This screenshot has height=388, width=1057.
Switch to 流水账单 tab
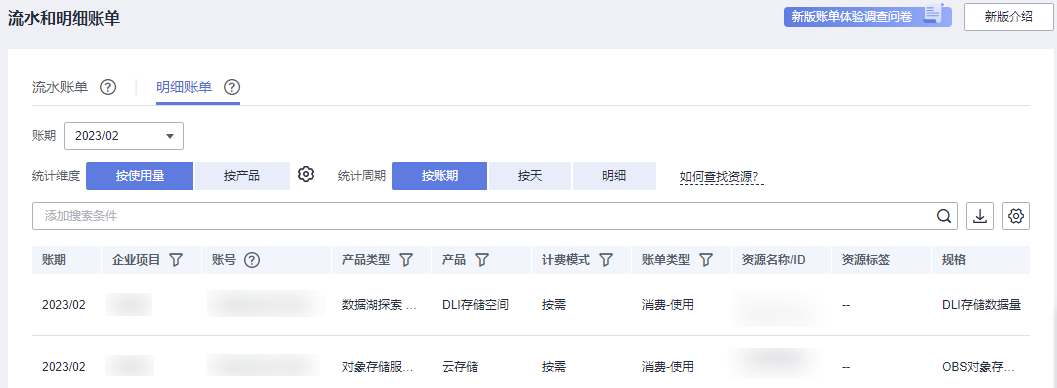(x=60, y=87)
